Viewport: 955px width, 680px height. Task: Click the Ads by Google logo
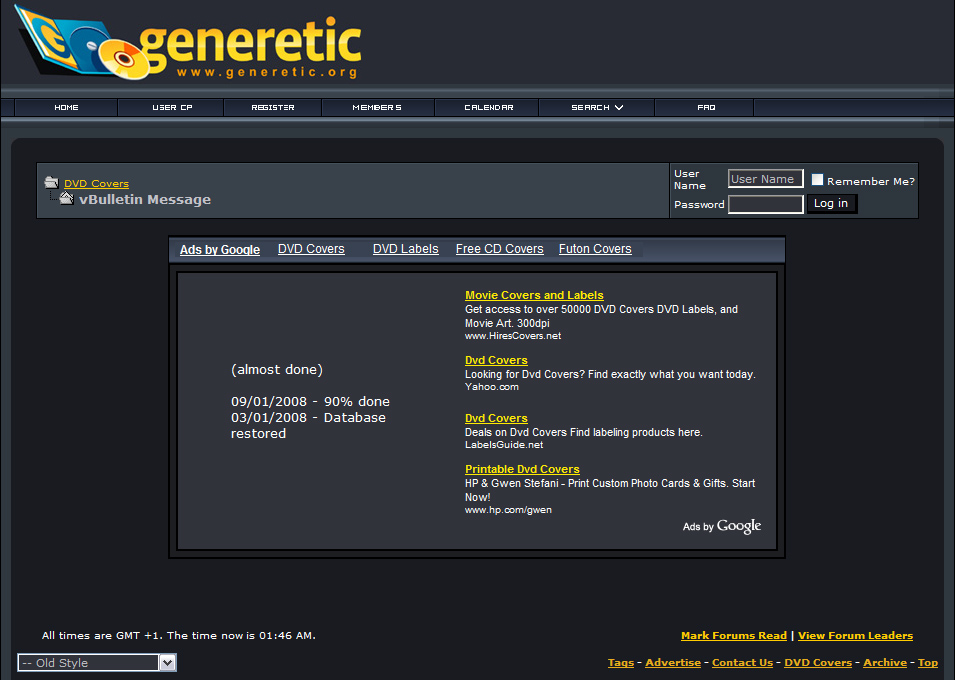point(721,526)
